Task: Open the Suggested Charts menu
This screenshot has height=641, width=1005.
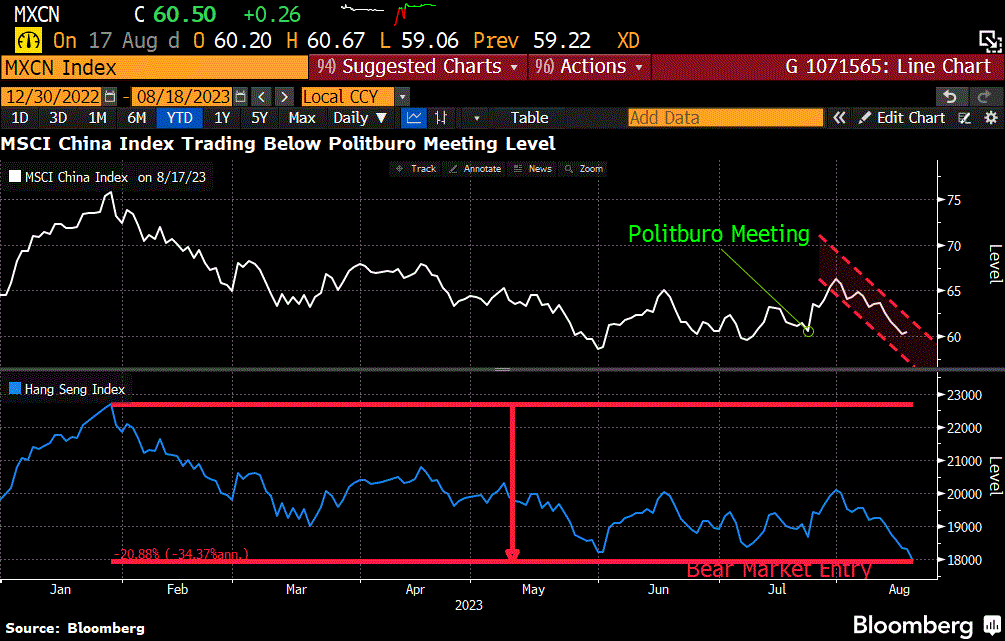Action: pyautogui.click(x=418, y=67)
